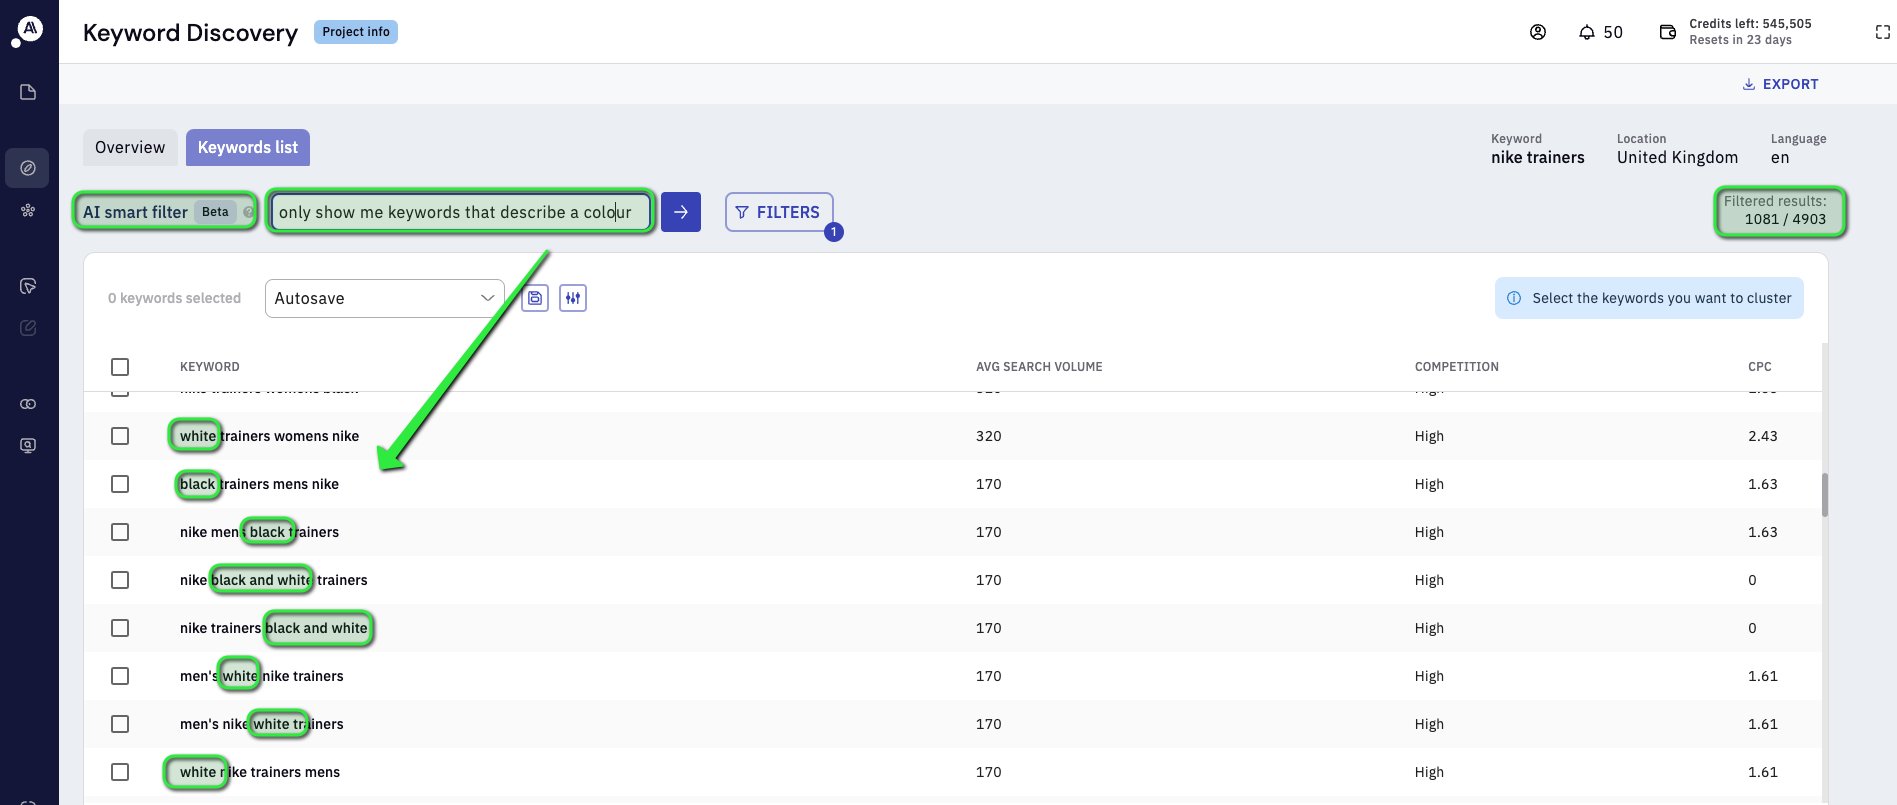Click keyword 'nike mens black trainers'
This screenshot has width=1897, height=805.
(x=260, y=532)
